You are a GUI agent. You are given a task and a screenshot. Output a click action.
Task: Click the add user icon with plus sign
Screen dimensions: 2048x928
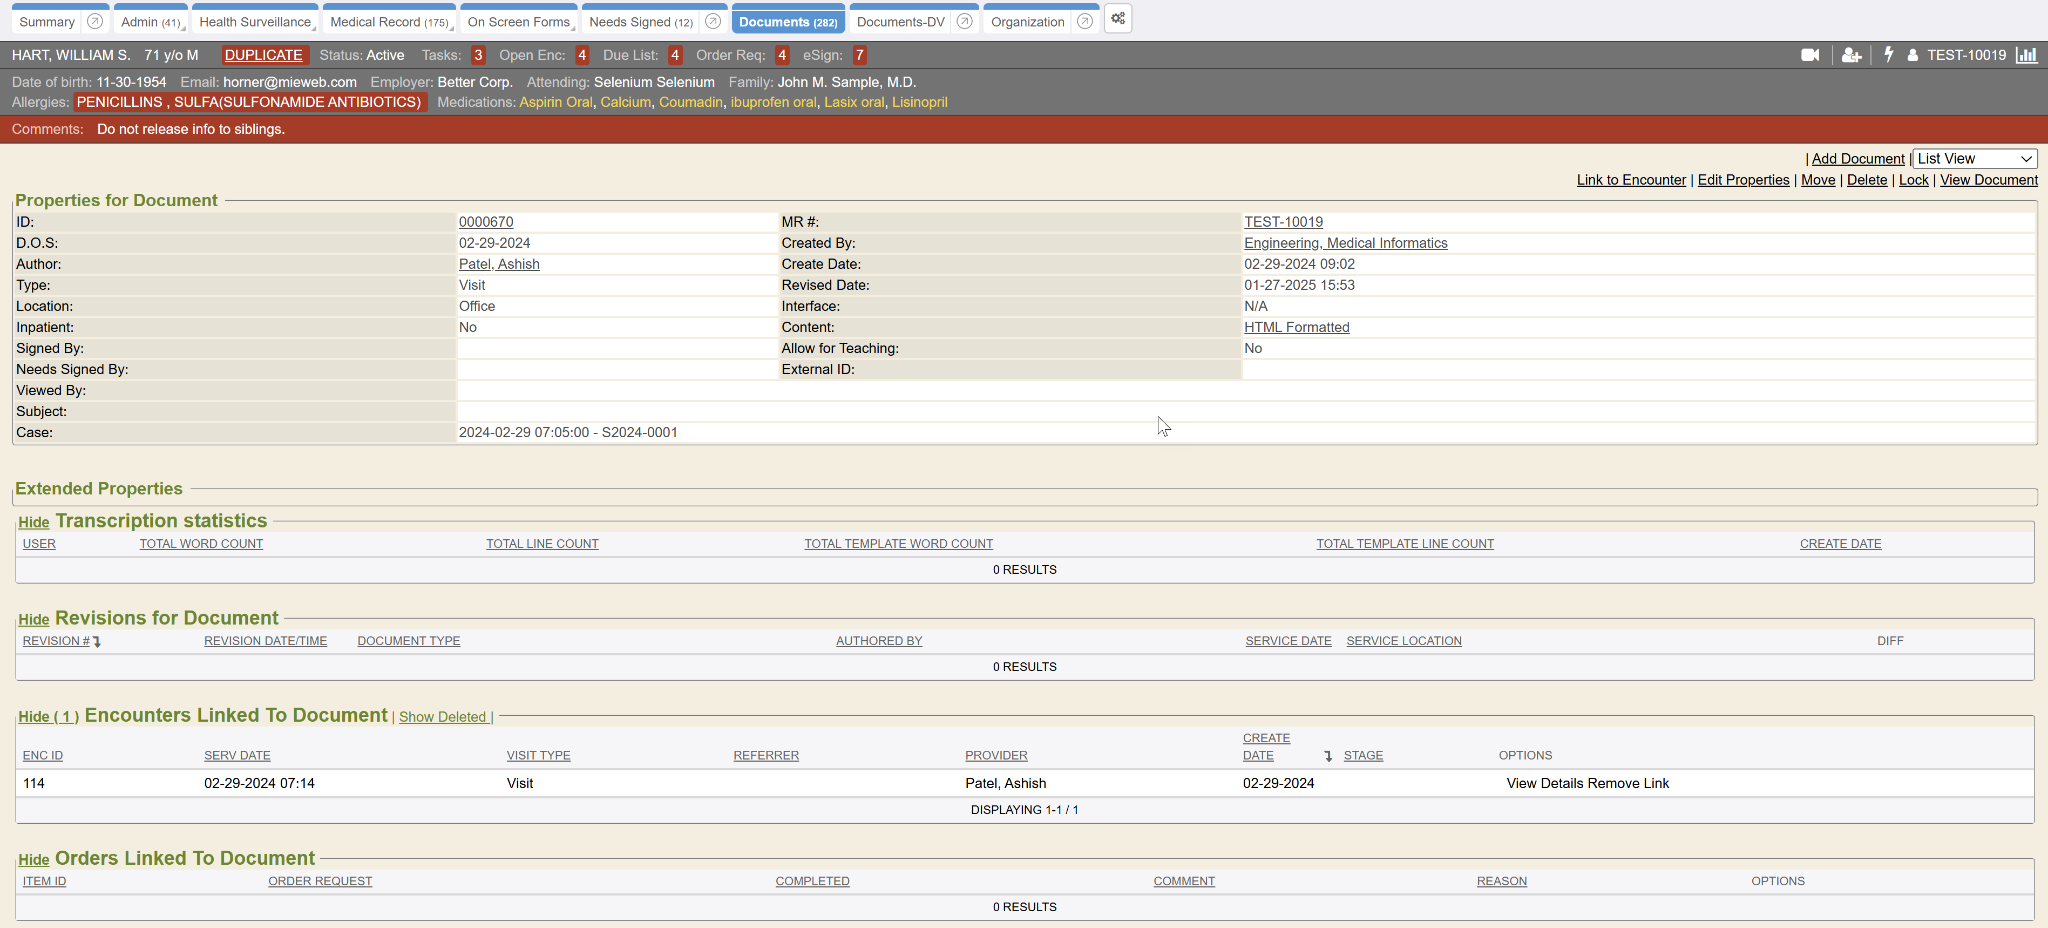(x=1851, y=55)
